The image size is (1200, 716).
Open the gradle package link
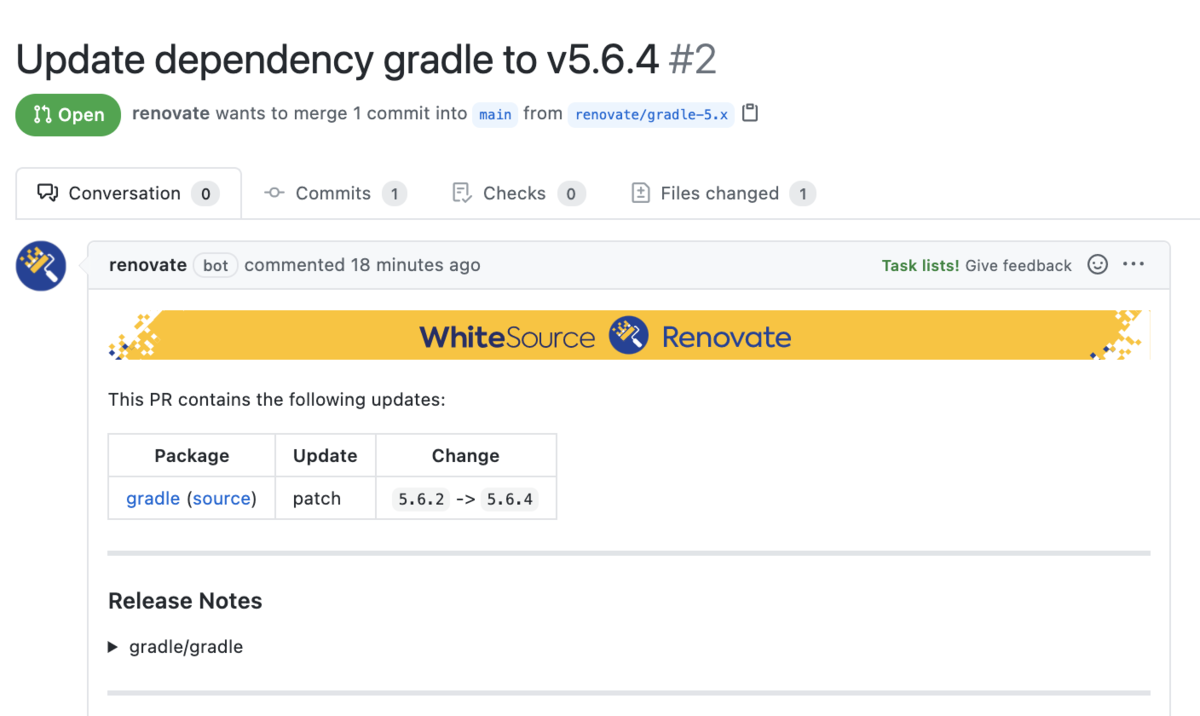tap(153, 498)
